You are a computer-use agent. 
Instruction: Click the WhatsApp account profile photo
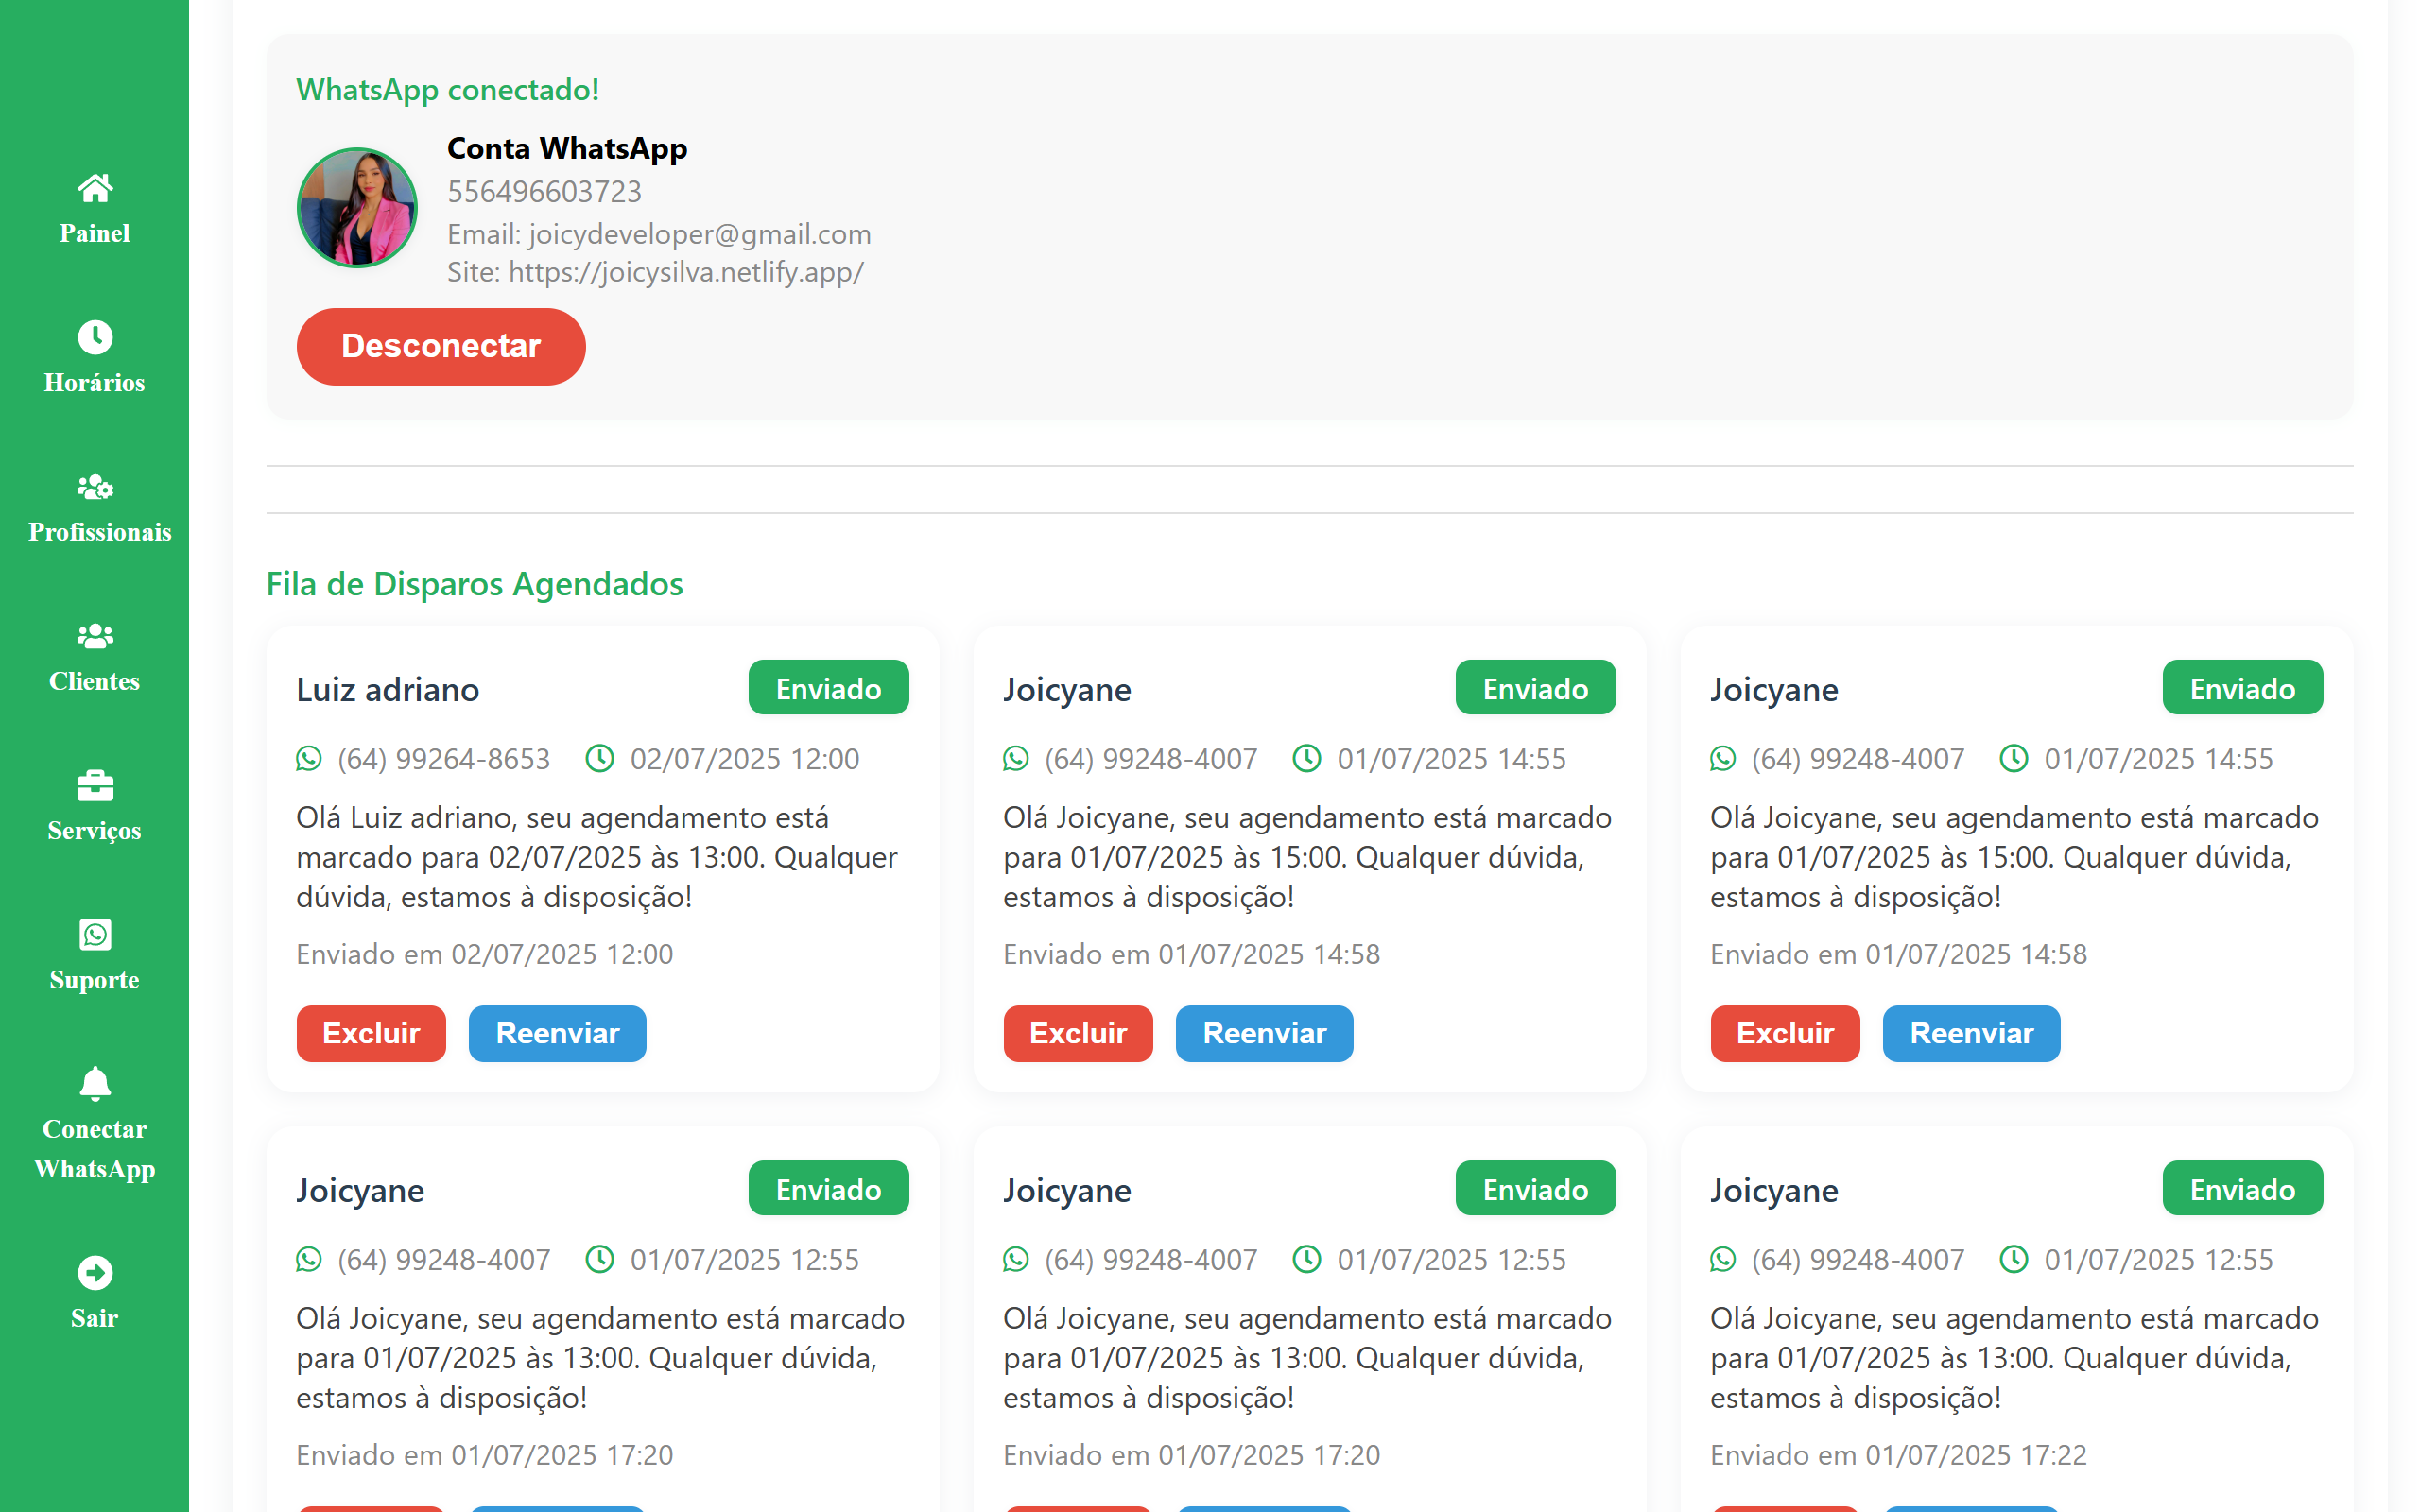pos(357,208)
